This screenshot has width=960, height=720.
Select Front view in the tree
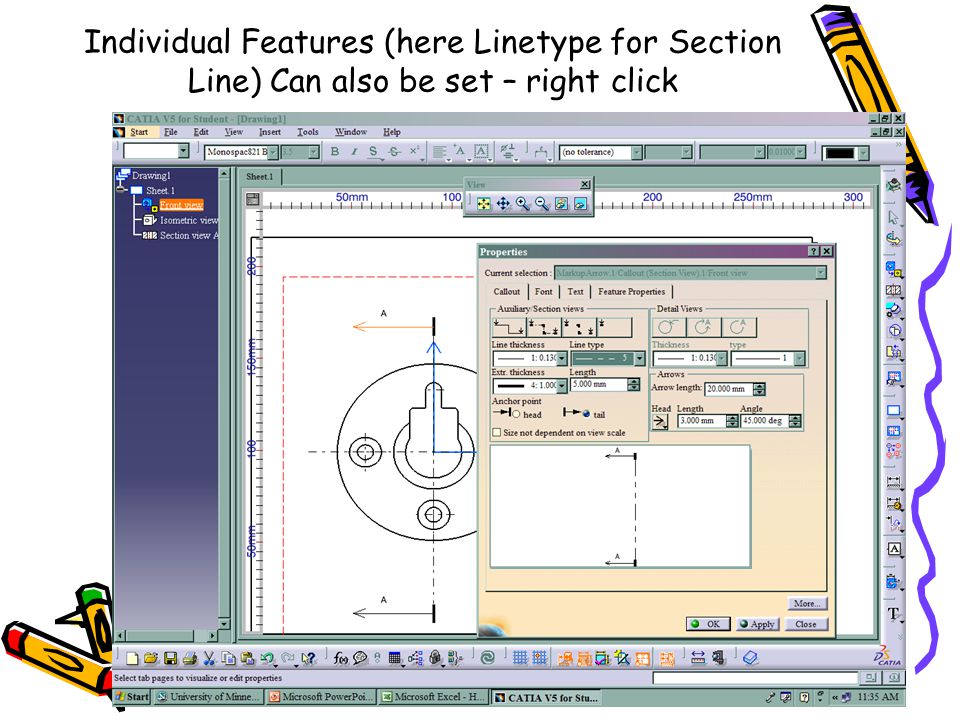click(181, 205)
